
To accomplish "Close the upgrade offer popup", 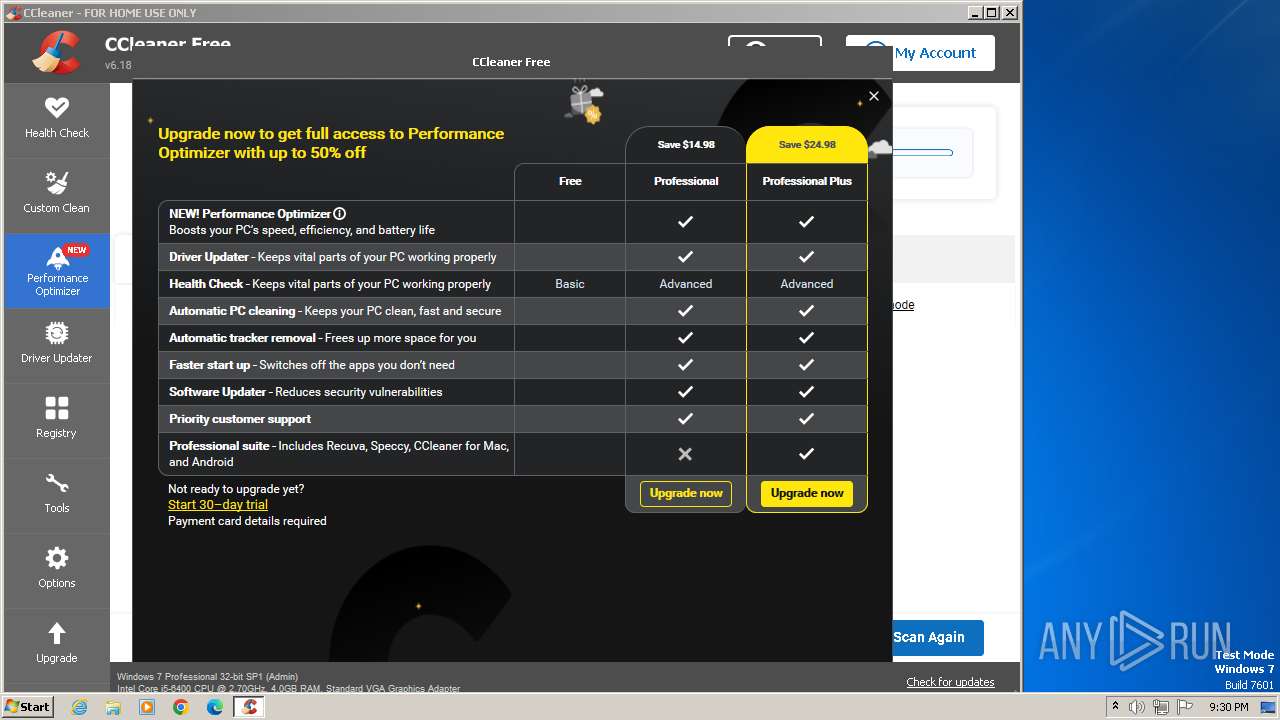I will tap(873, 96).
